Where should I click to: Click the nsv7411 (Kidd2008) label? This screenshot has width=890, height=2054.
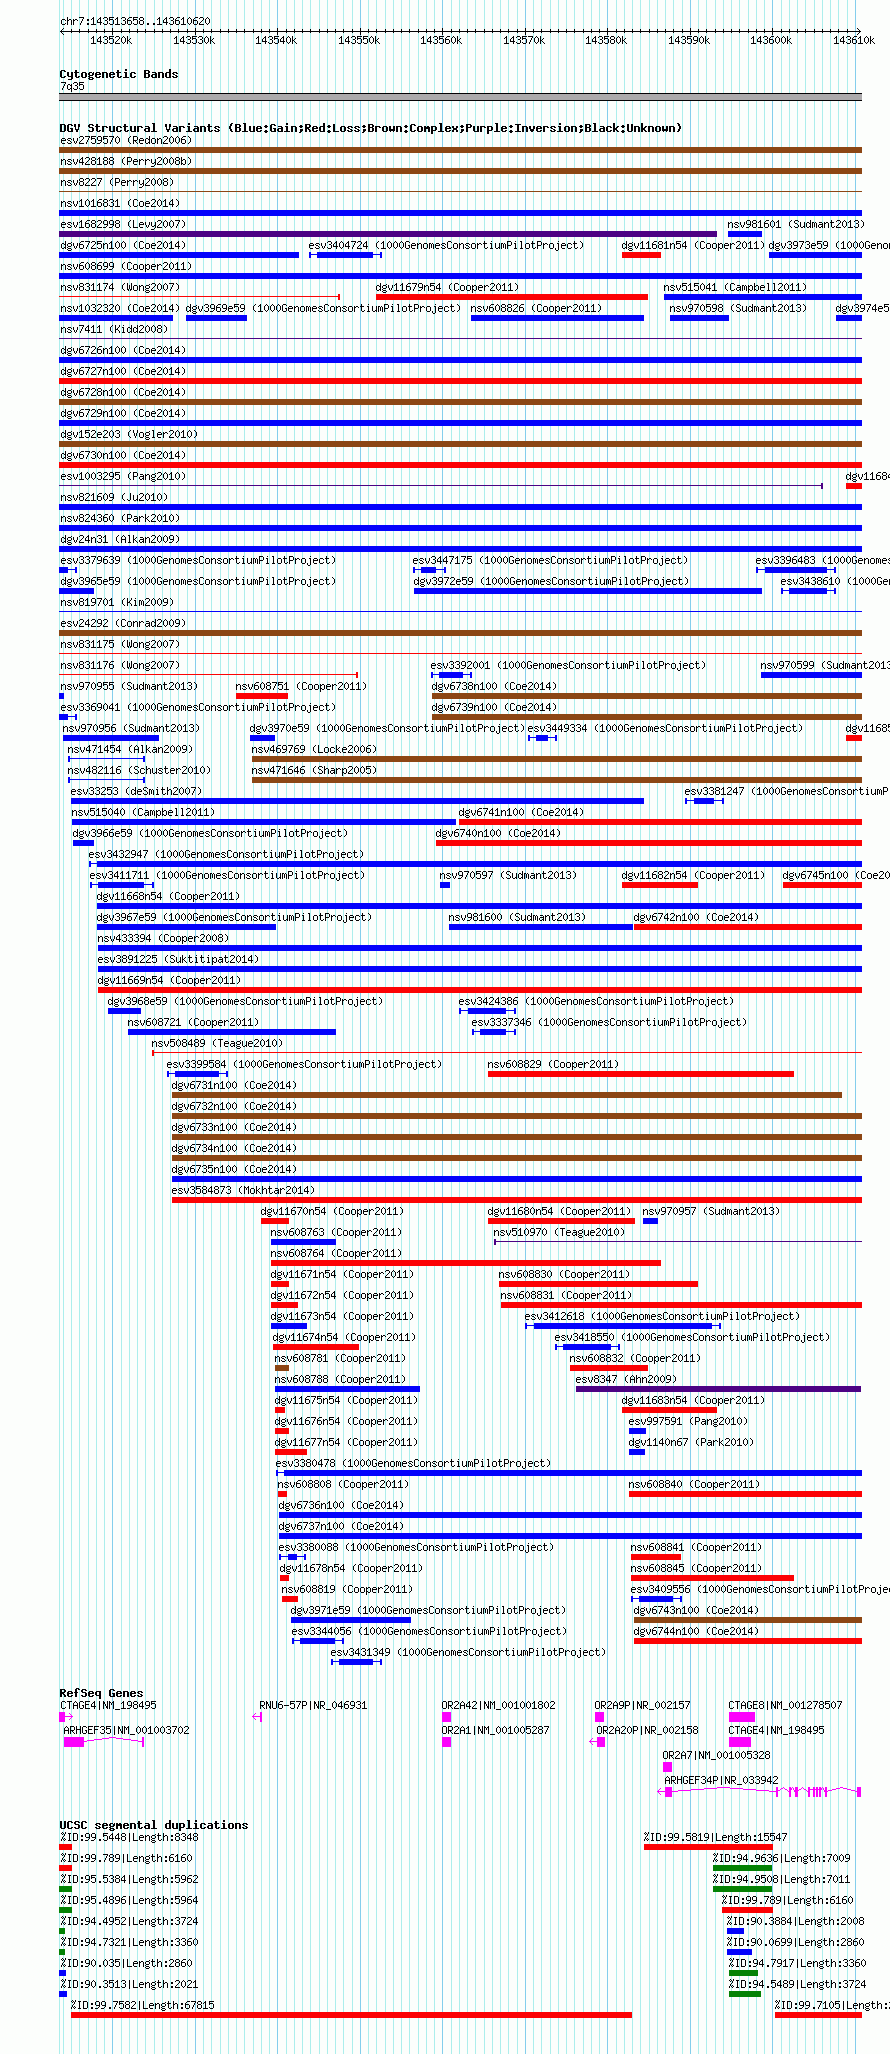113,329
